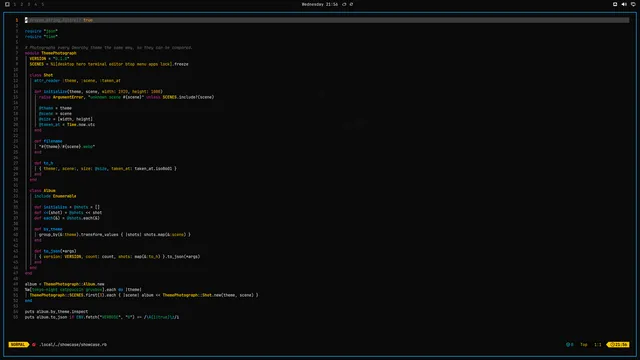Open the display icon at tray end
Viewport: 640px width, 360px height.
[633, 4]
